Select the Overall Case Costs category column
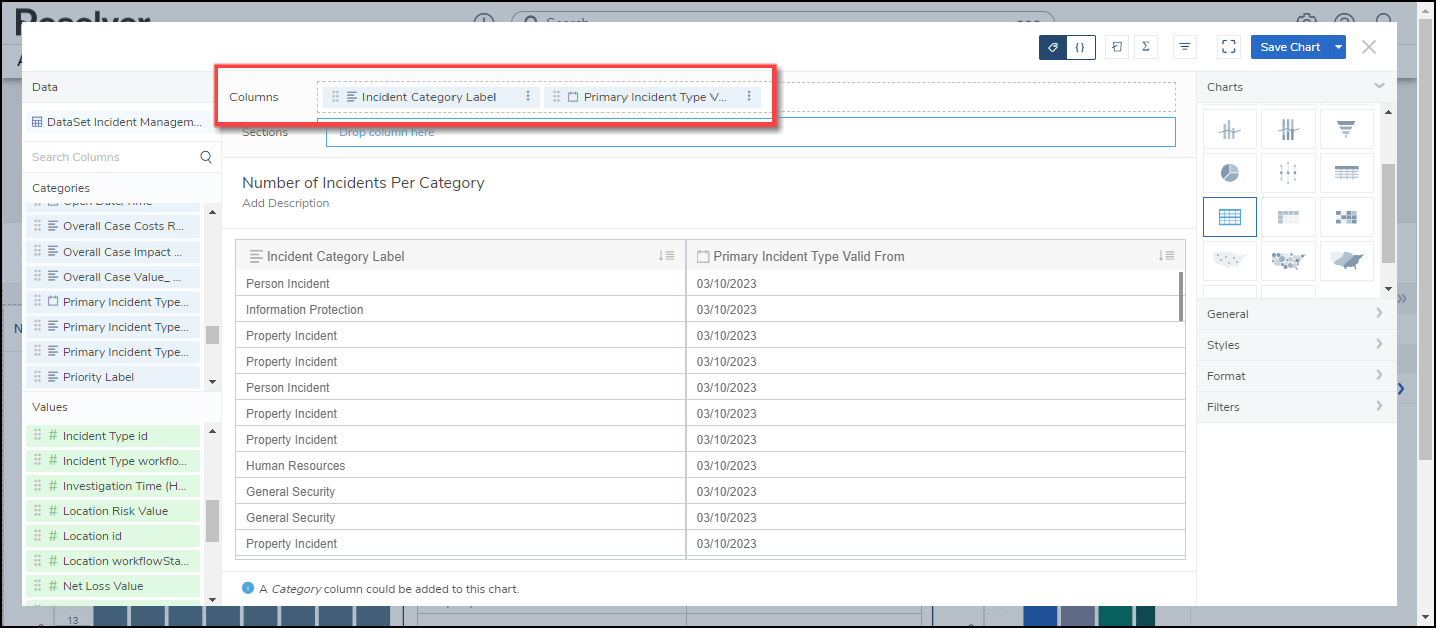Screen dimensions: 1436x628 (114, 226)
